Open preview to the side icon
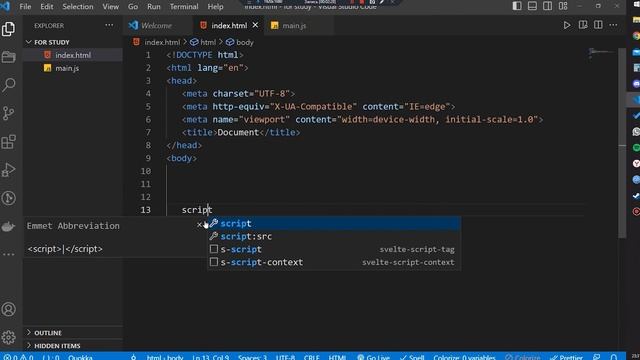 (583, 25)
